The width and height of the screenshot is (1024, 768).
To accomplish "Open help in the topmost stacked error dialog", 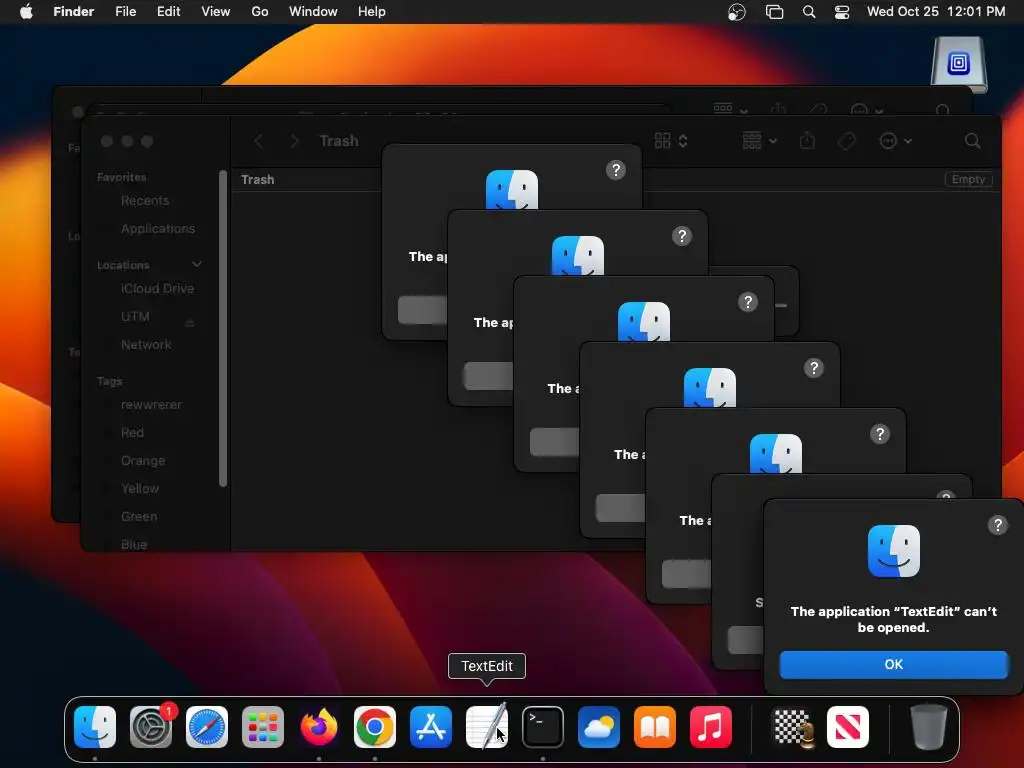I will pyautogui.click(x=615, y=170).
